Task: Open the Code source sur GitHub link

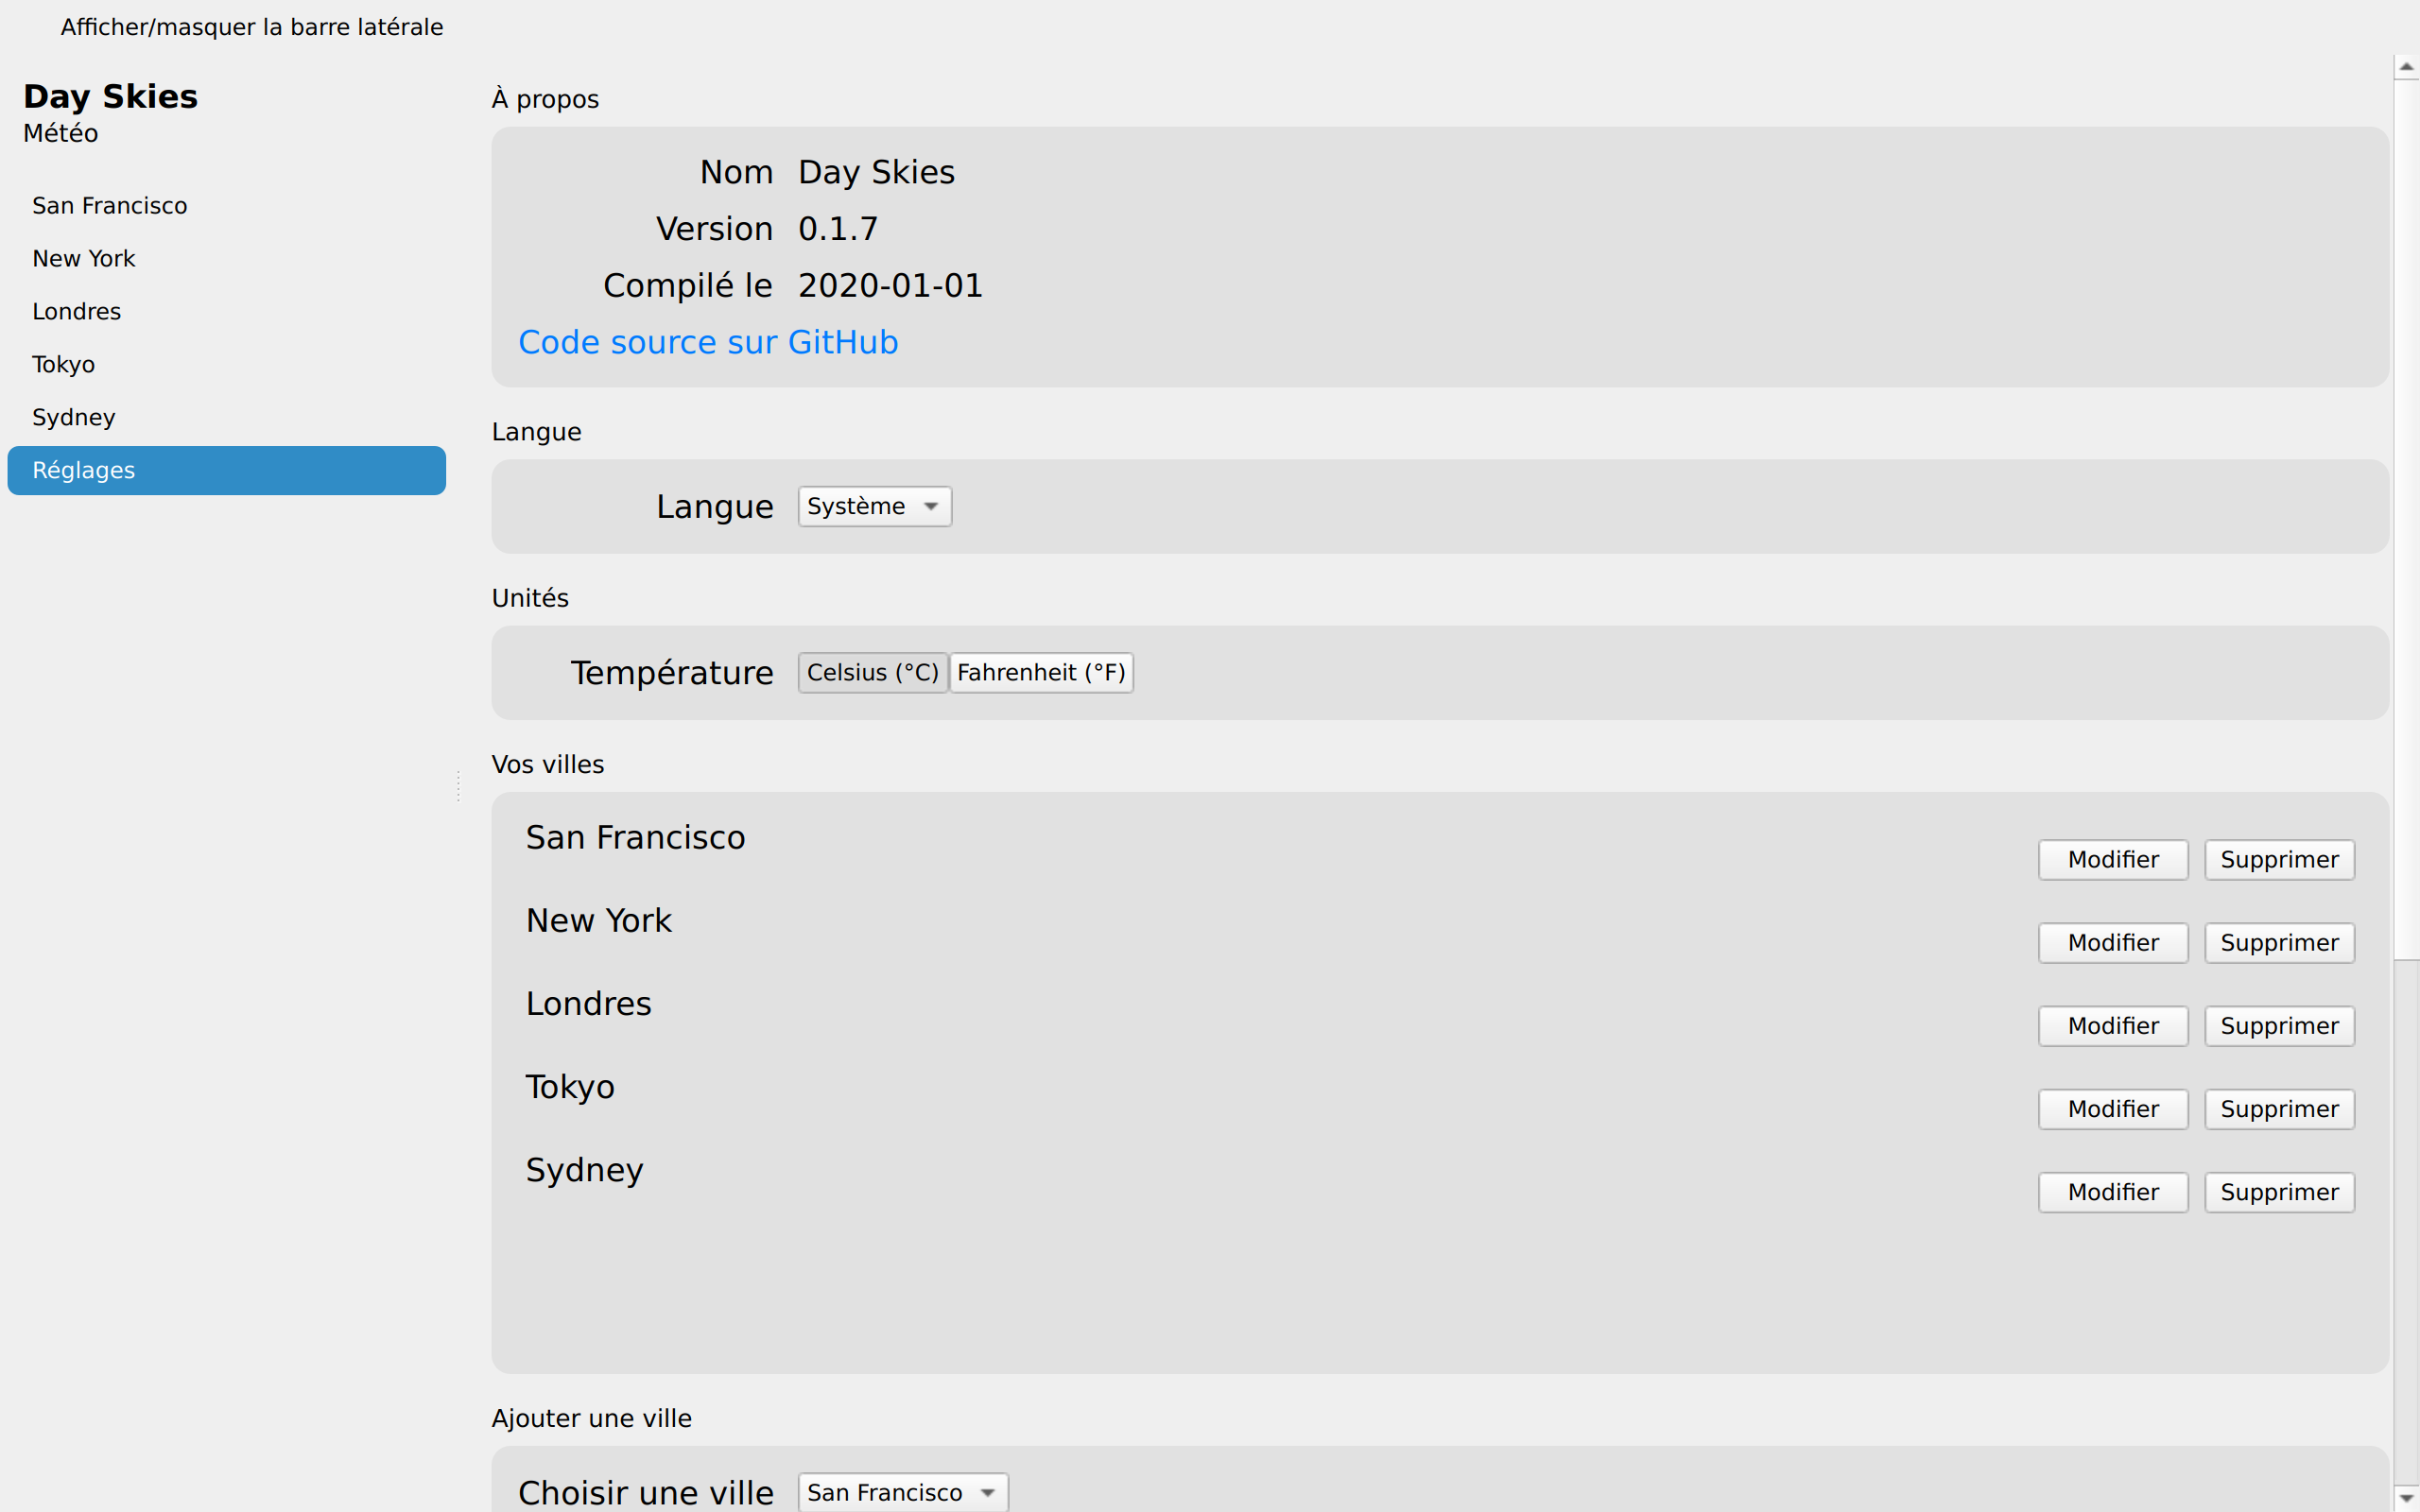Action: coord(708,342)
